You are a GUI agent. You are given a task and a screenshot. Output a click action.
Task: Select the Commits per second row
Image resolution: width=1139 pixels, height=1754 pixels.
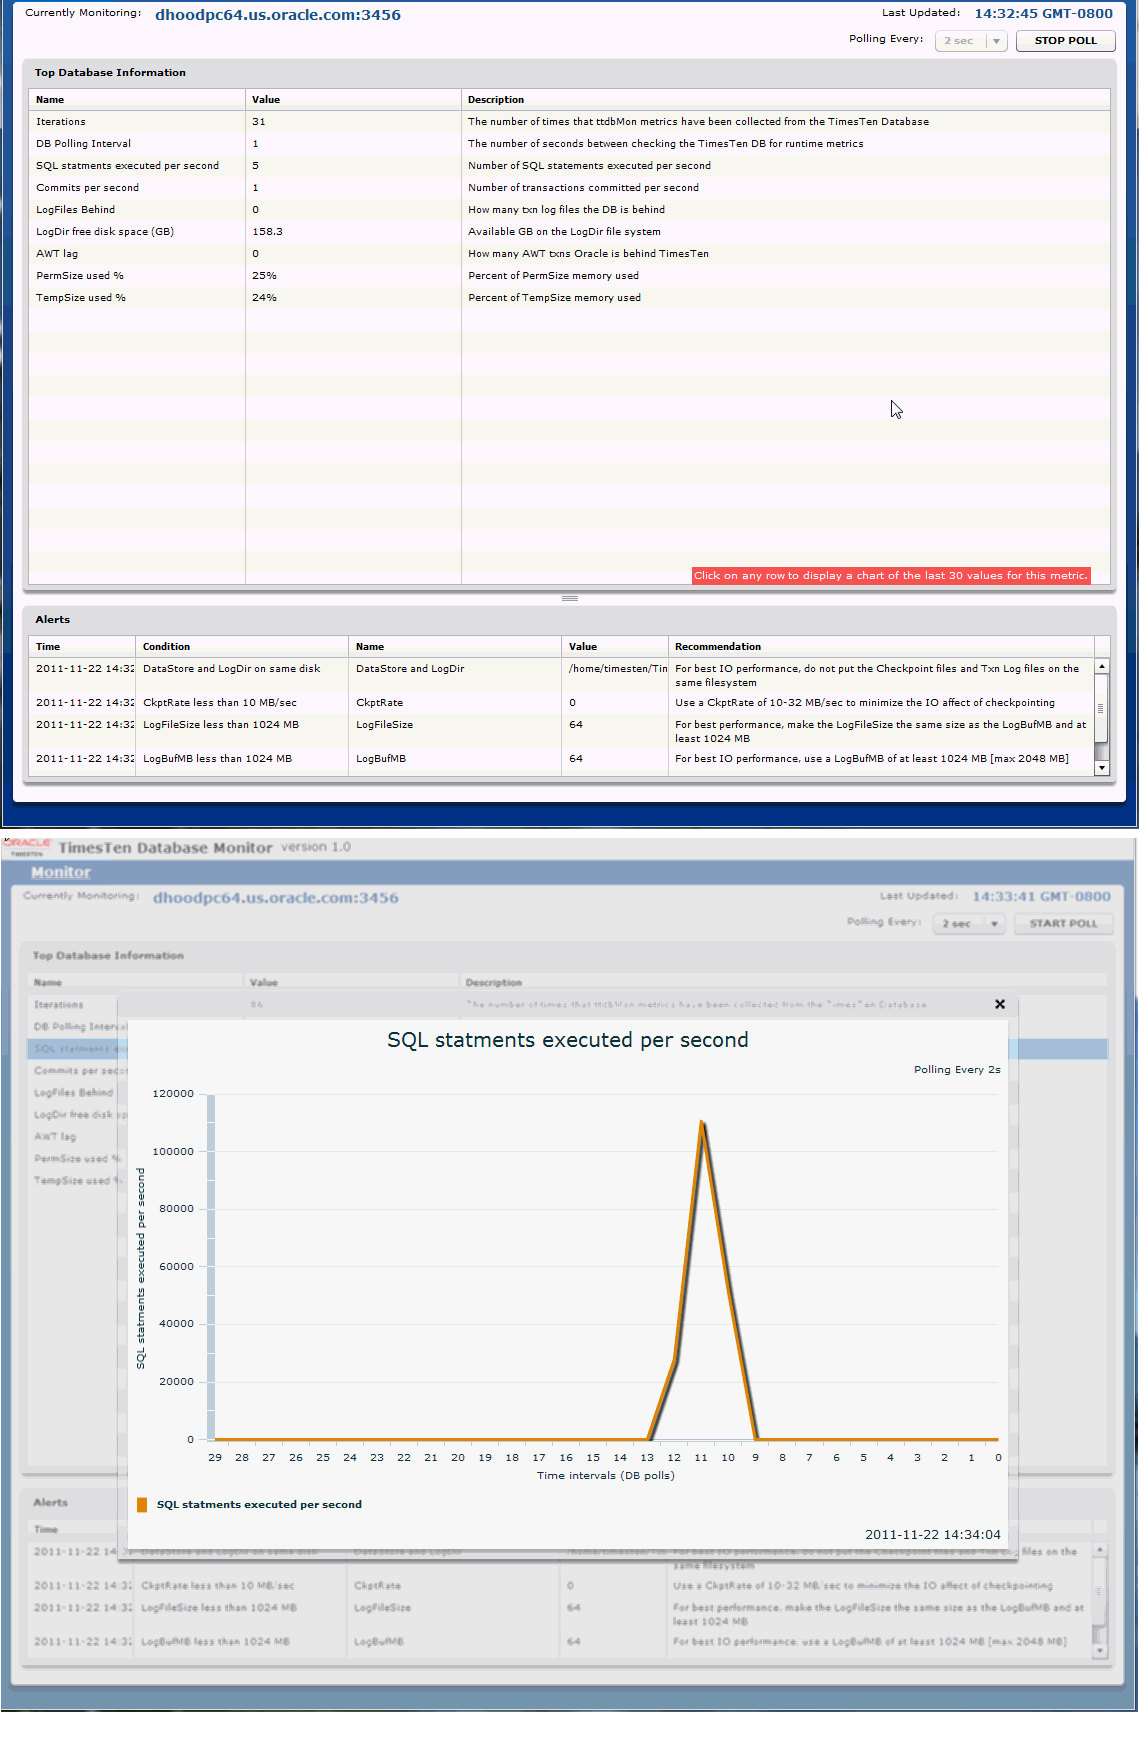(569, 187)
